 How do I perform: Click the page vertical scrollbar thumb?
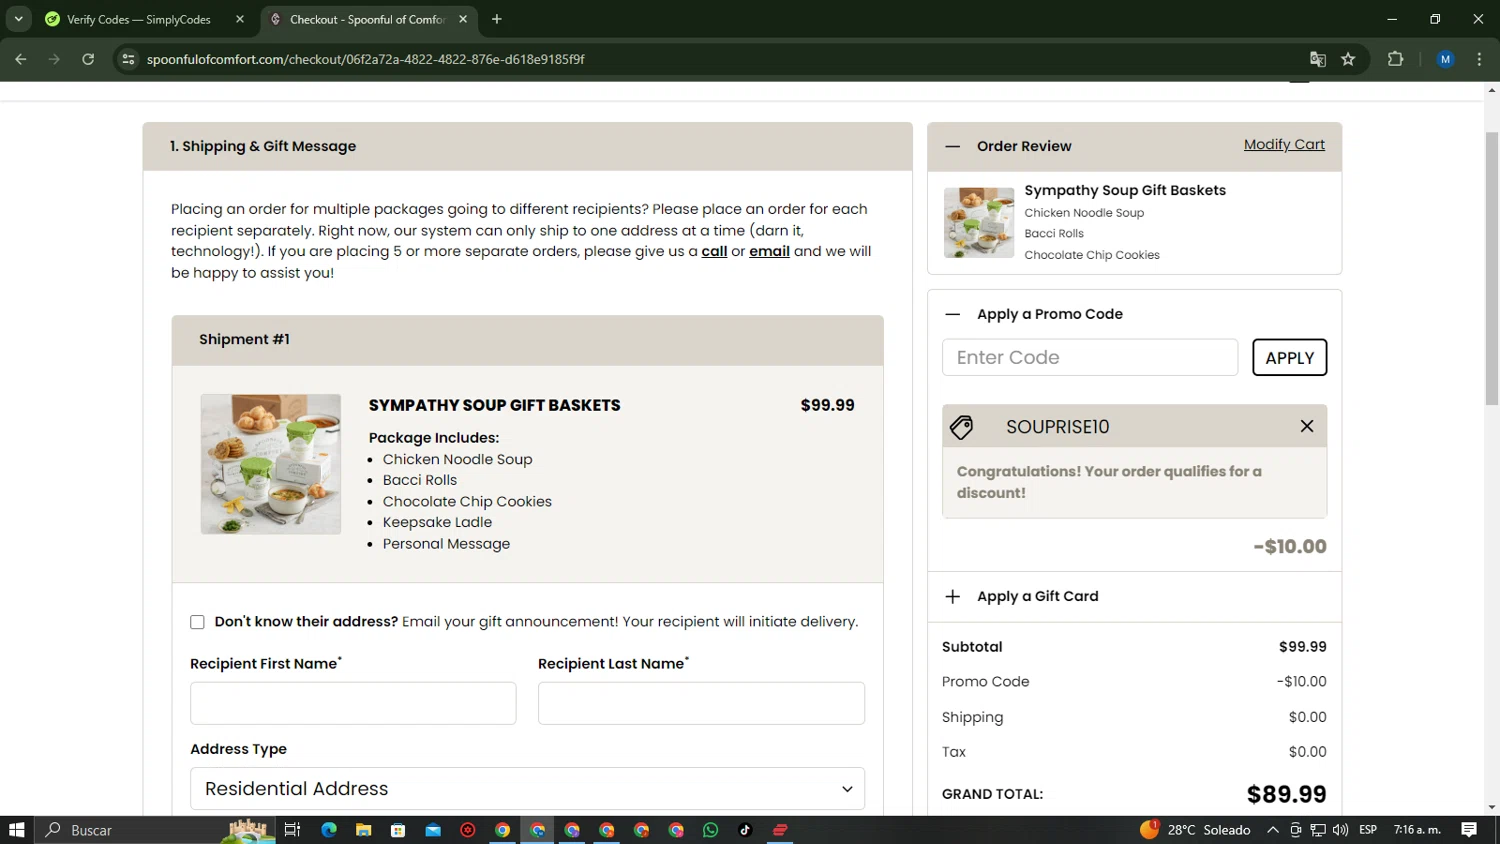tap(1491, 268)
